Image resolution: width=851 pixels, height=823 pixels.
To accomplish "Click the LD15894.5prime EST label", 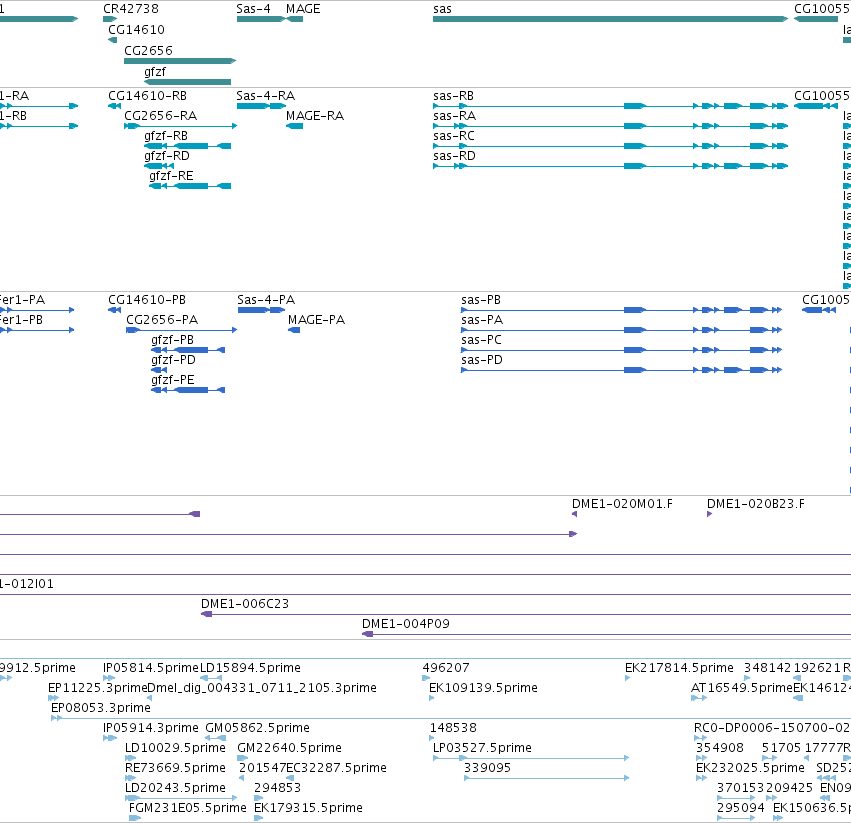I will coord(250,668).
